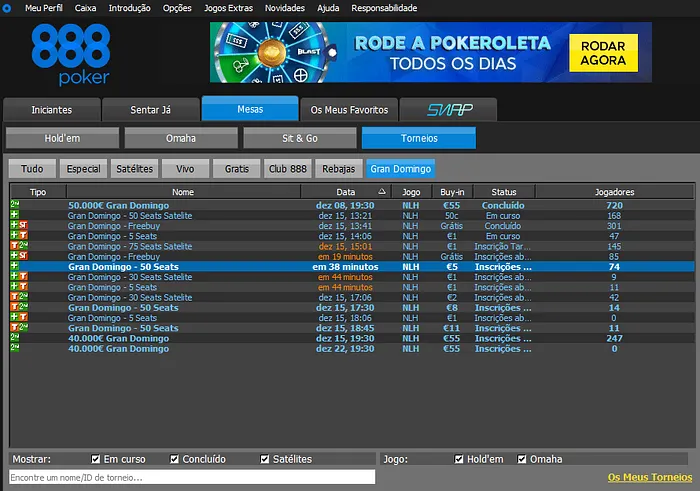
Task: Open the SNAP tab
Action: coord(449,110)
